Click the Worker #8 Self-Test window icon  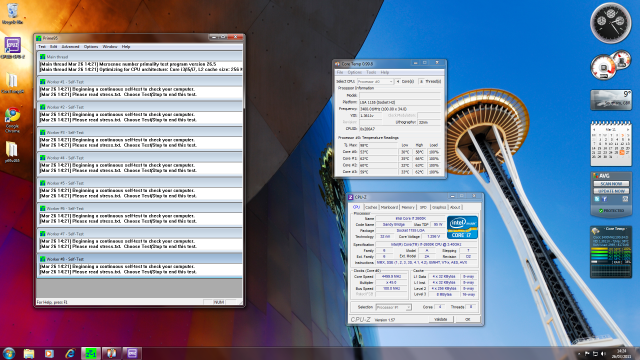click(x=42, y=259)
